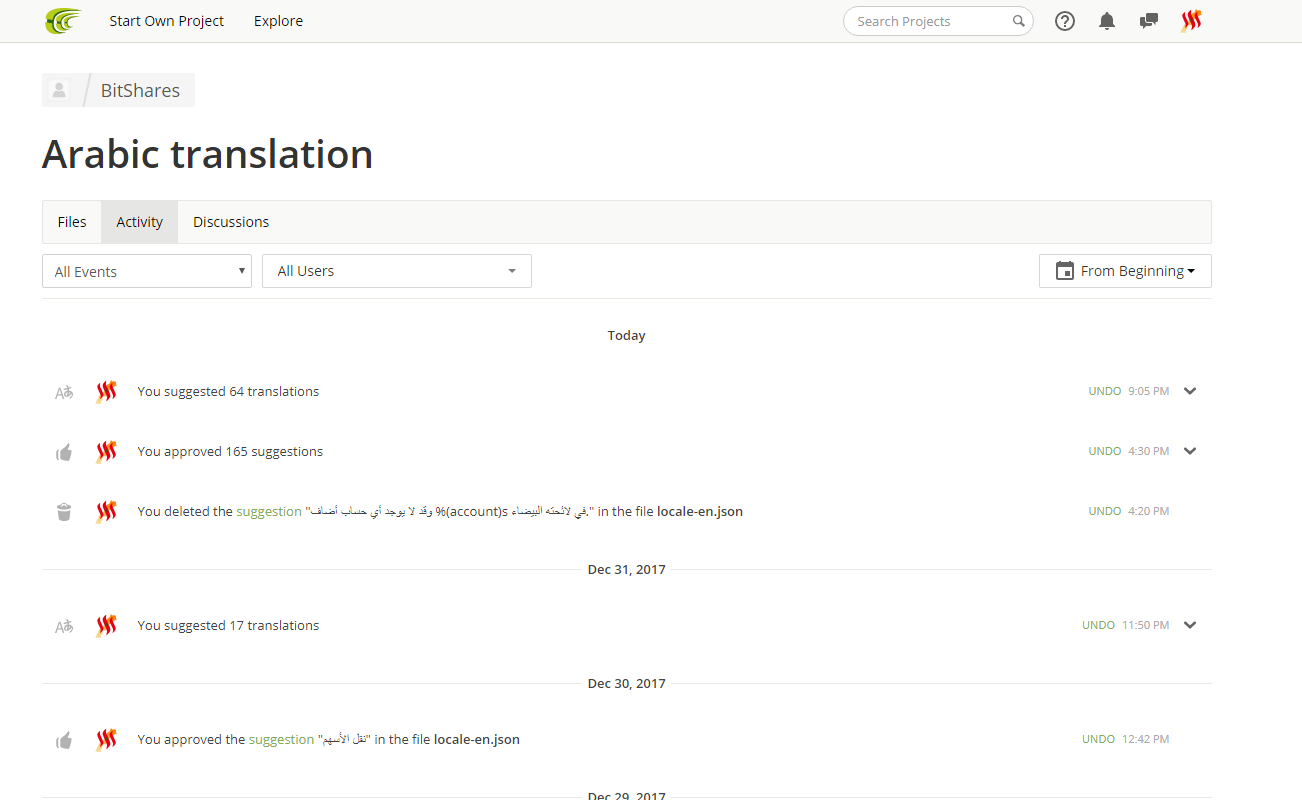
Task: Open the Explore menu item
Action: click(278, 21)
